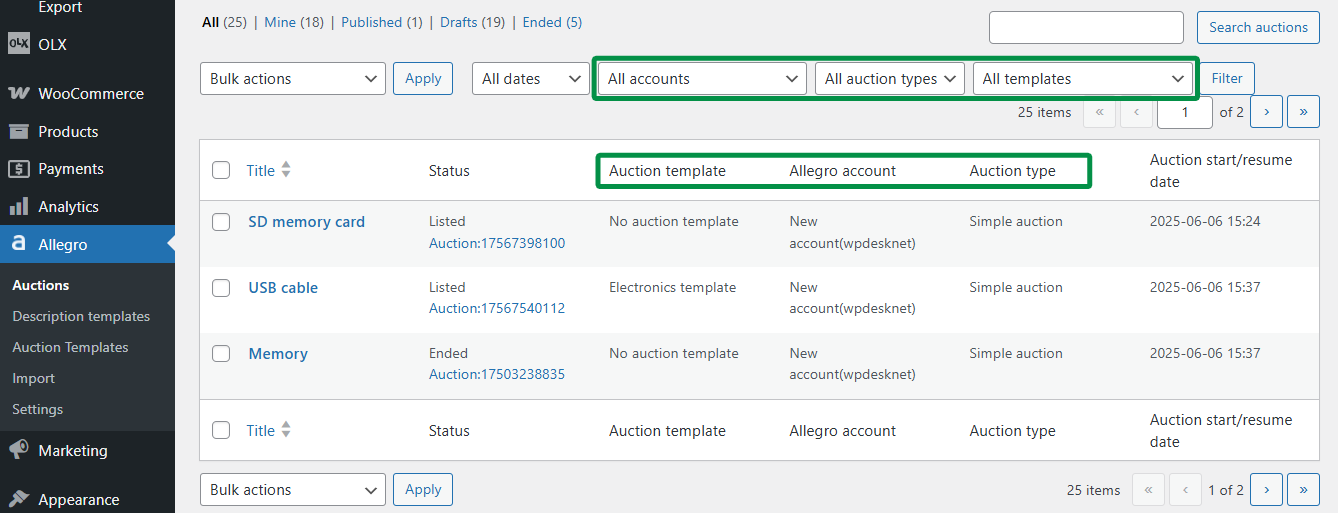
Task: Select the Memory row checkbox
Action: pyautogui.click(x=221, y=354)
